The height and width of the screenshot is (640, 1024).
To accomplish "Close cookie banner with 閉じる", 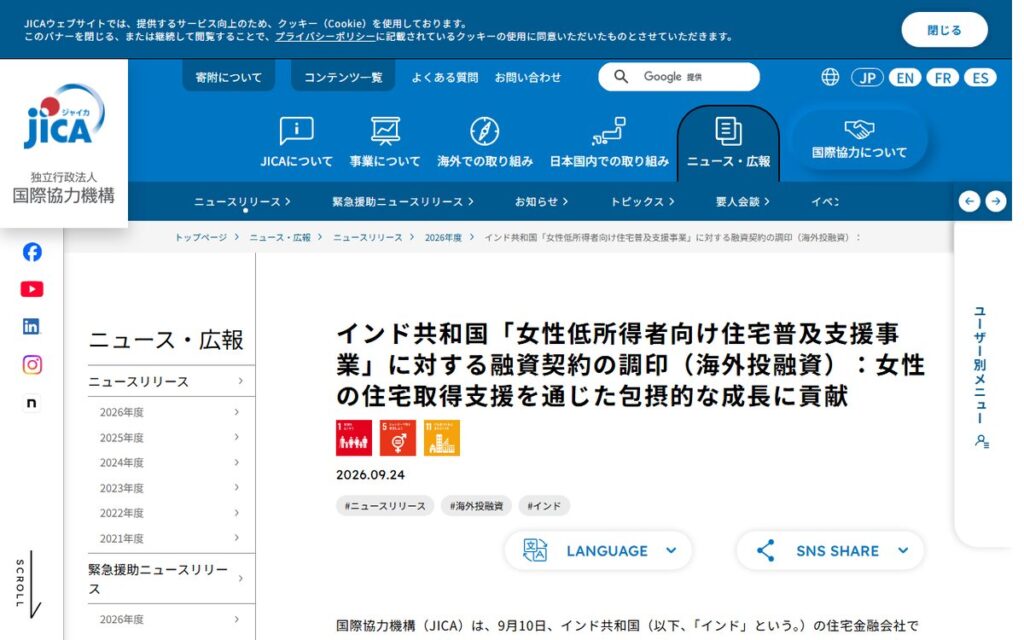I will [x=944, y=30].
